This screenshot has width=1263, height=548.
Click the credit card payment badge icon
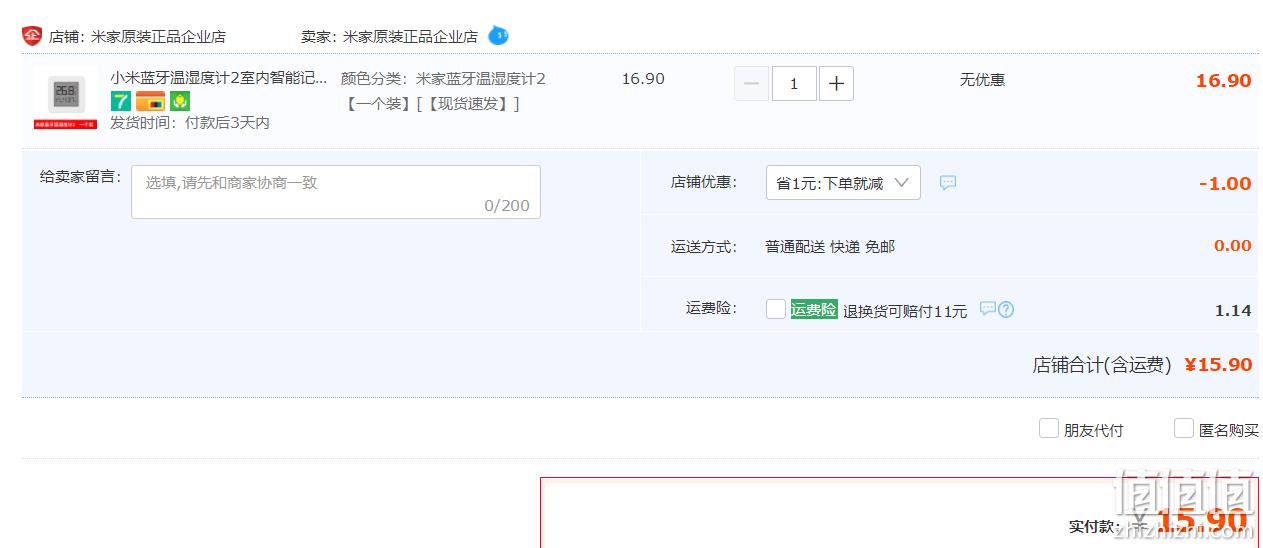[151, 101]
